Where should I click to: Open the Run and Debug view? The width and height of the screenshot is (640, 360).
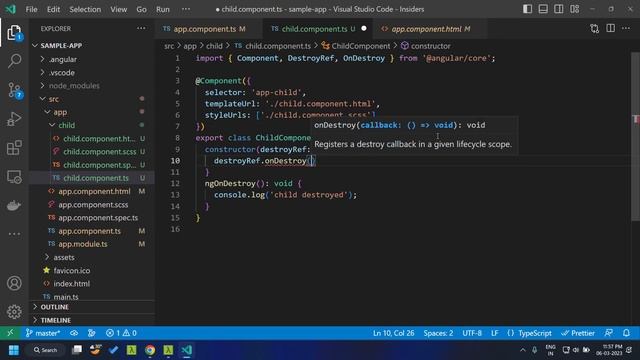14,119
